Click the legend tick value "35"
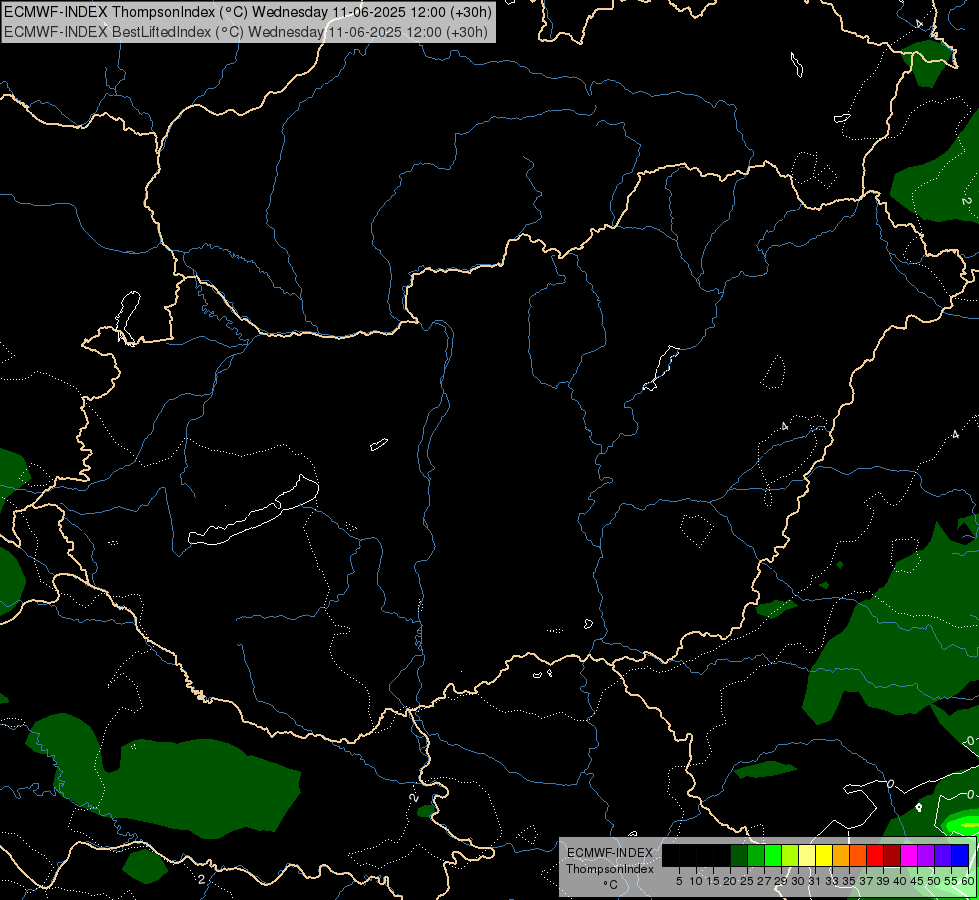The image size is (979, 900). 849,881
